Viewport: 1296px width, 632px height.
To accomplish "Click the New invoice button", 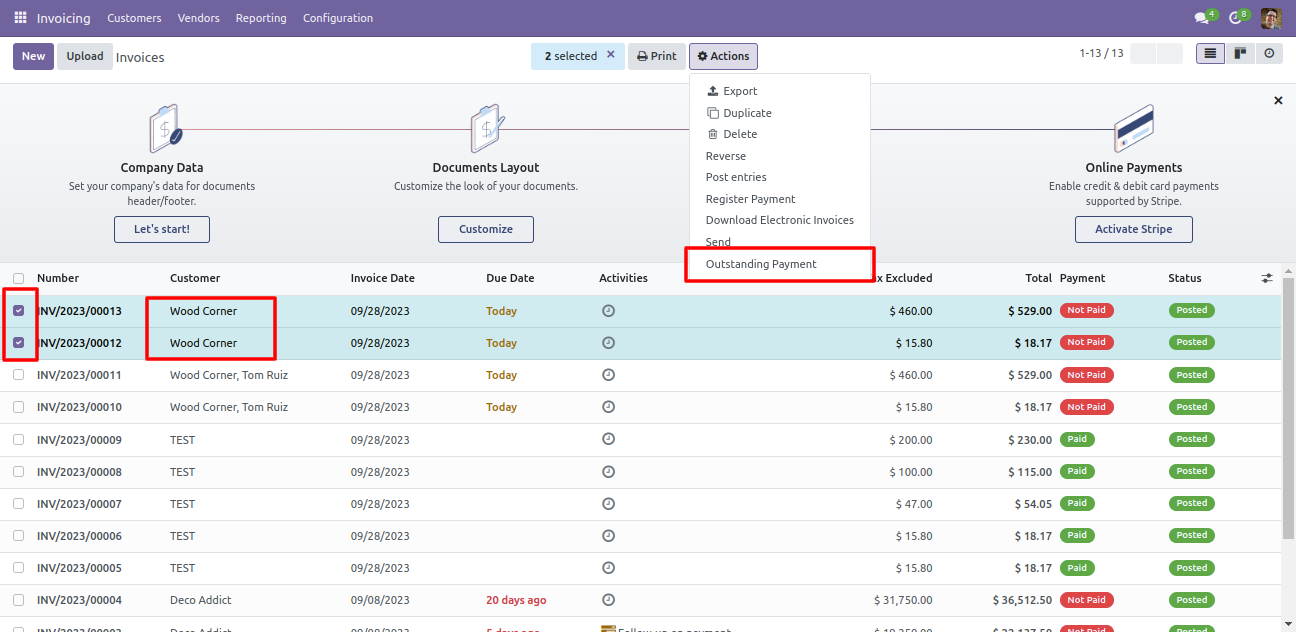I will (34, 56).
